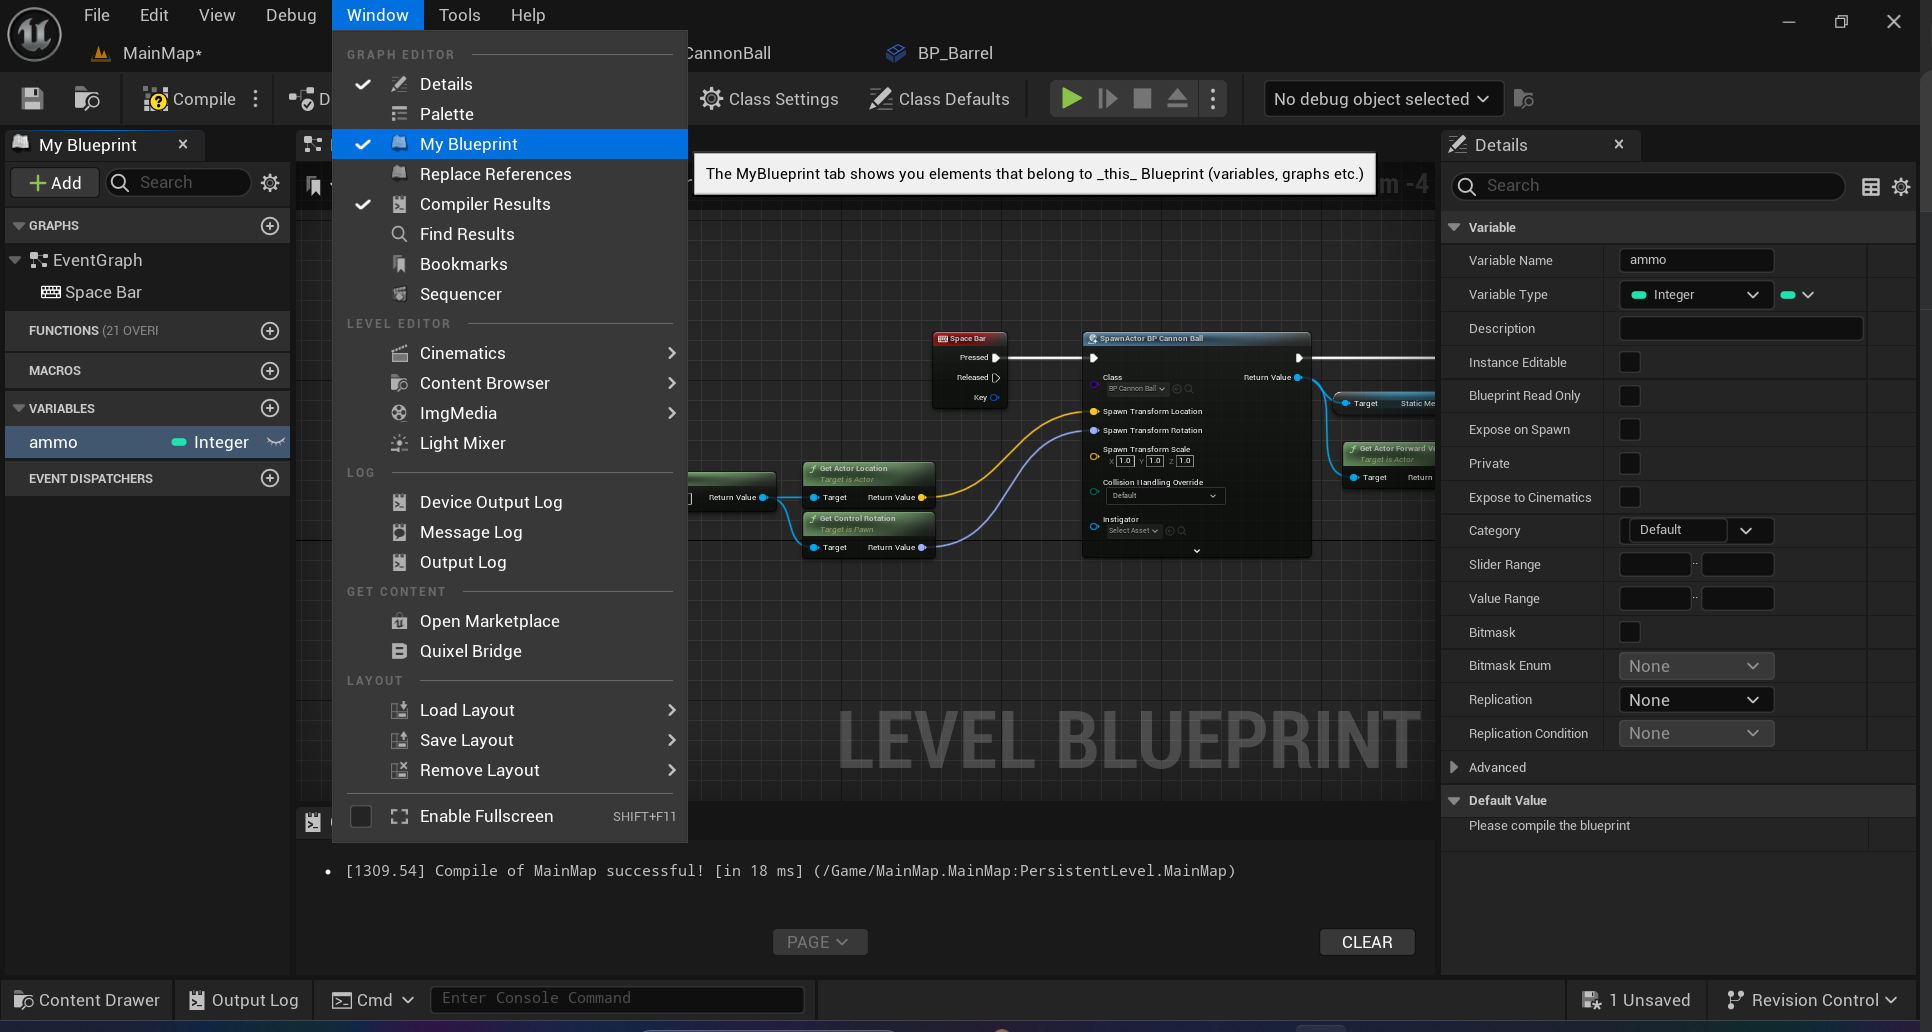Select Replace References menu entry
This screenshot has width=1932, height=1032.
click(x=510, y=174)
